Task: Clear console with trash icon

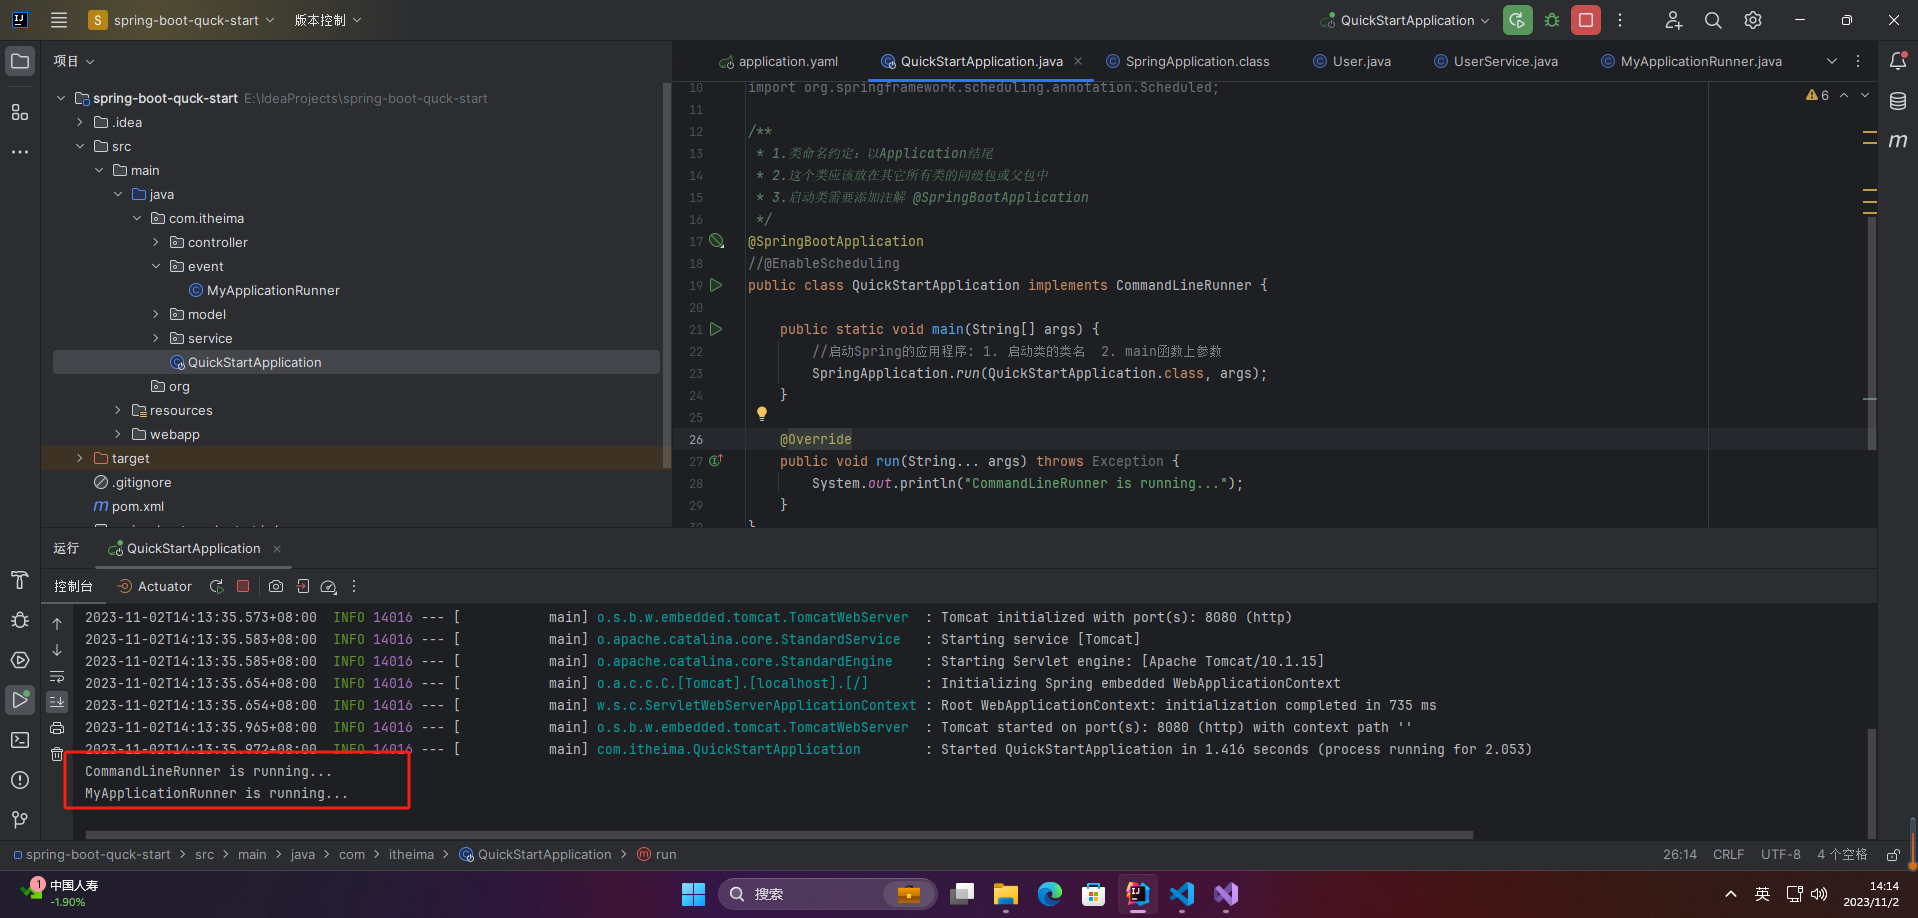Action: coord(57,754)
